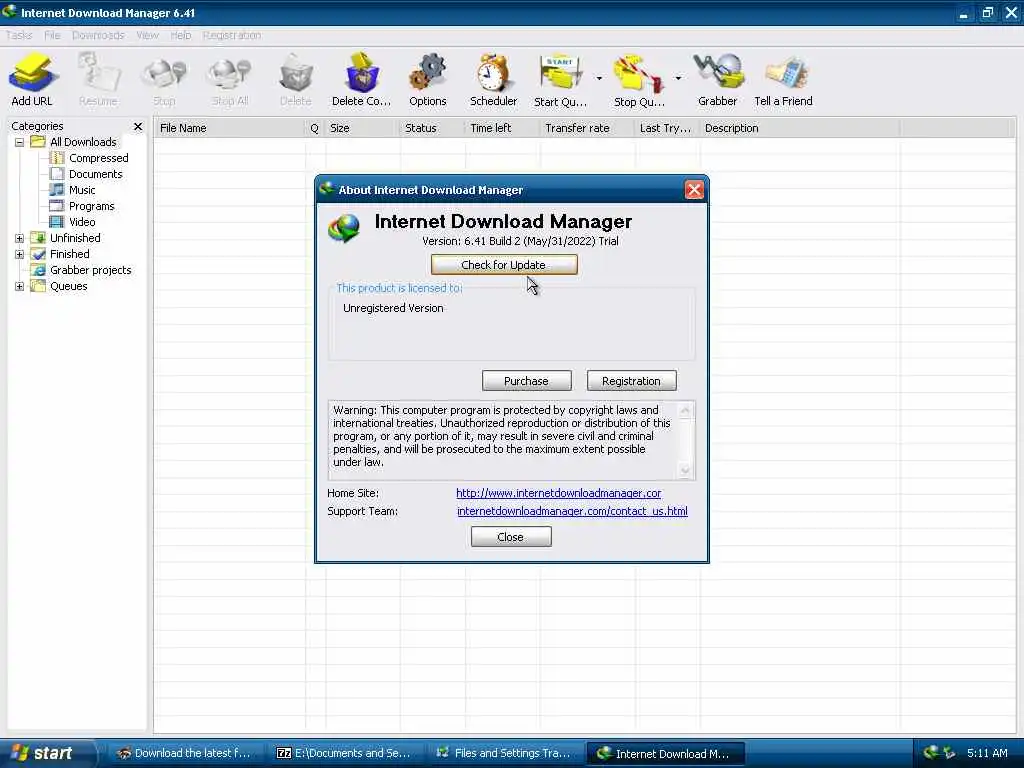Click the Tell a Friend icon

786,73
